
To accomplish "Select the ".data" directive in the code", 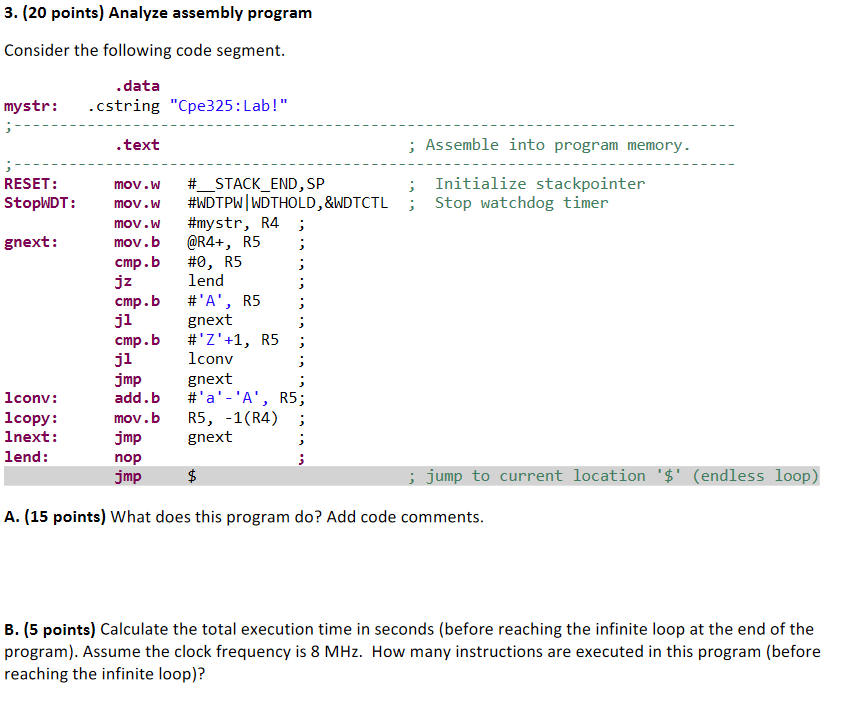I will tap(135, 86).
